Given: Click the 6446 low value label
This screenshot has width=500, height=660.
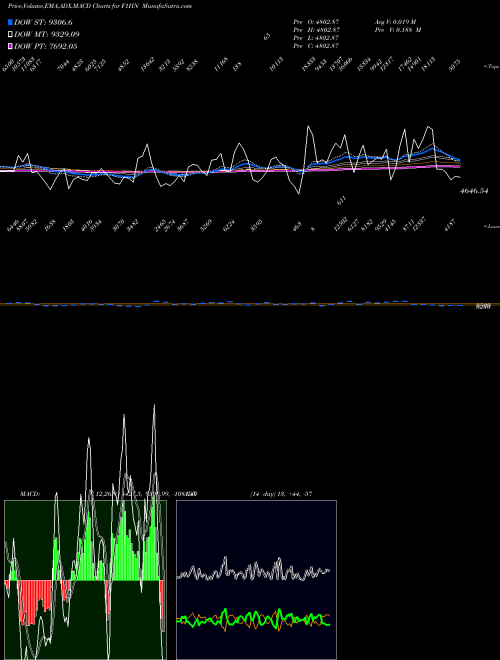Looking at the screenshot, I should [12, 225].
